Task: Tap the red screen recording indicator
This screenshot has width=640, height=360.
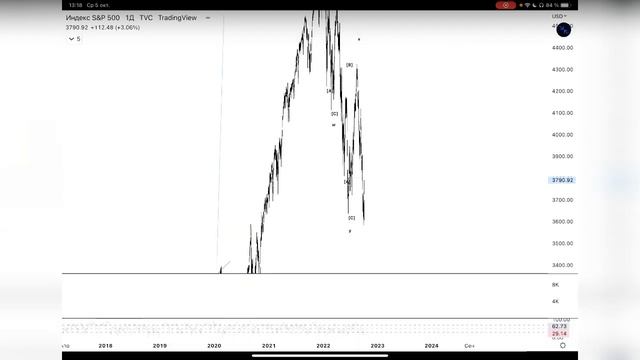Action: pyautogui.click(x=506, y=5)
